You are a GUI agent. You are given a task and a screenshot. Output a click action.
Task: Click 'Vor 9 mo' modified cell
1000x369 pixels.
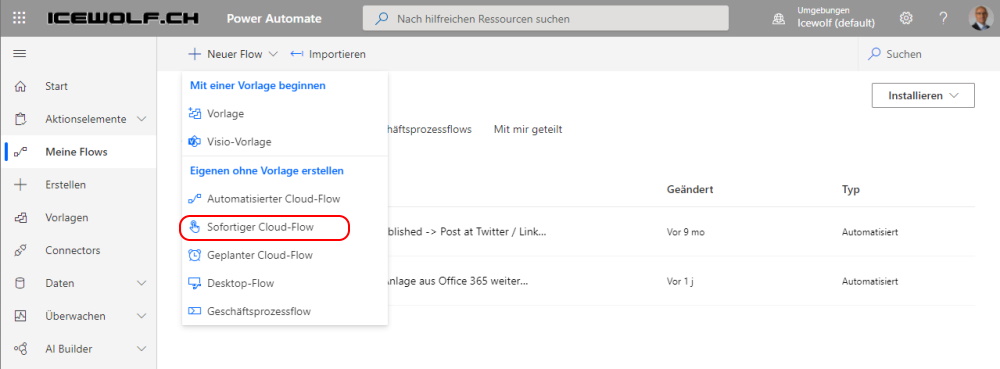[686, 232]
